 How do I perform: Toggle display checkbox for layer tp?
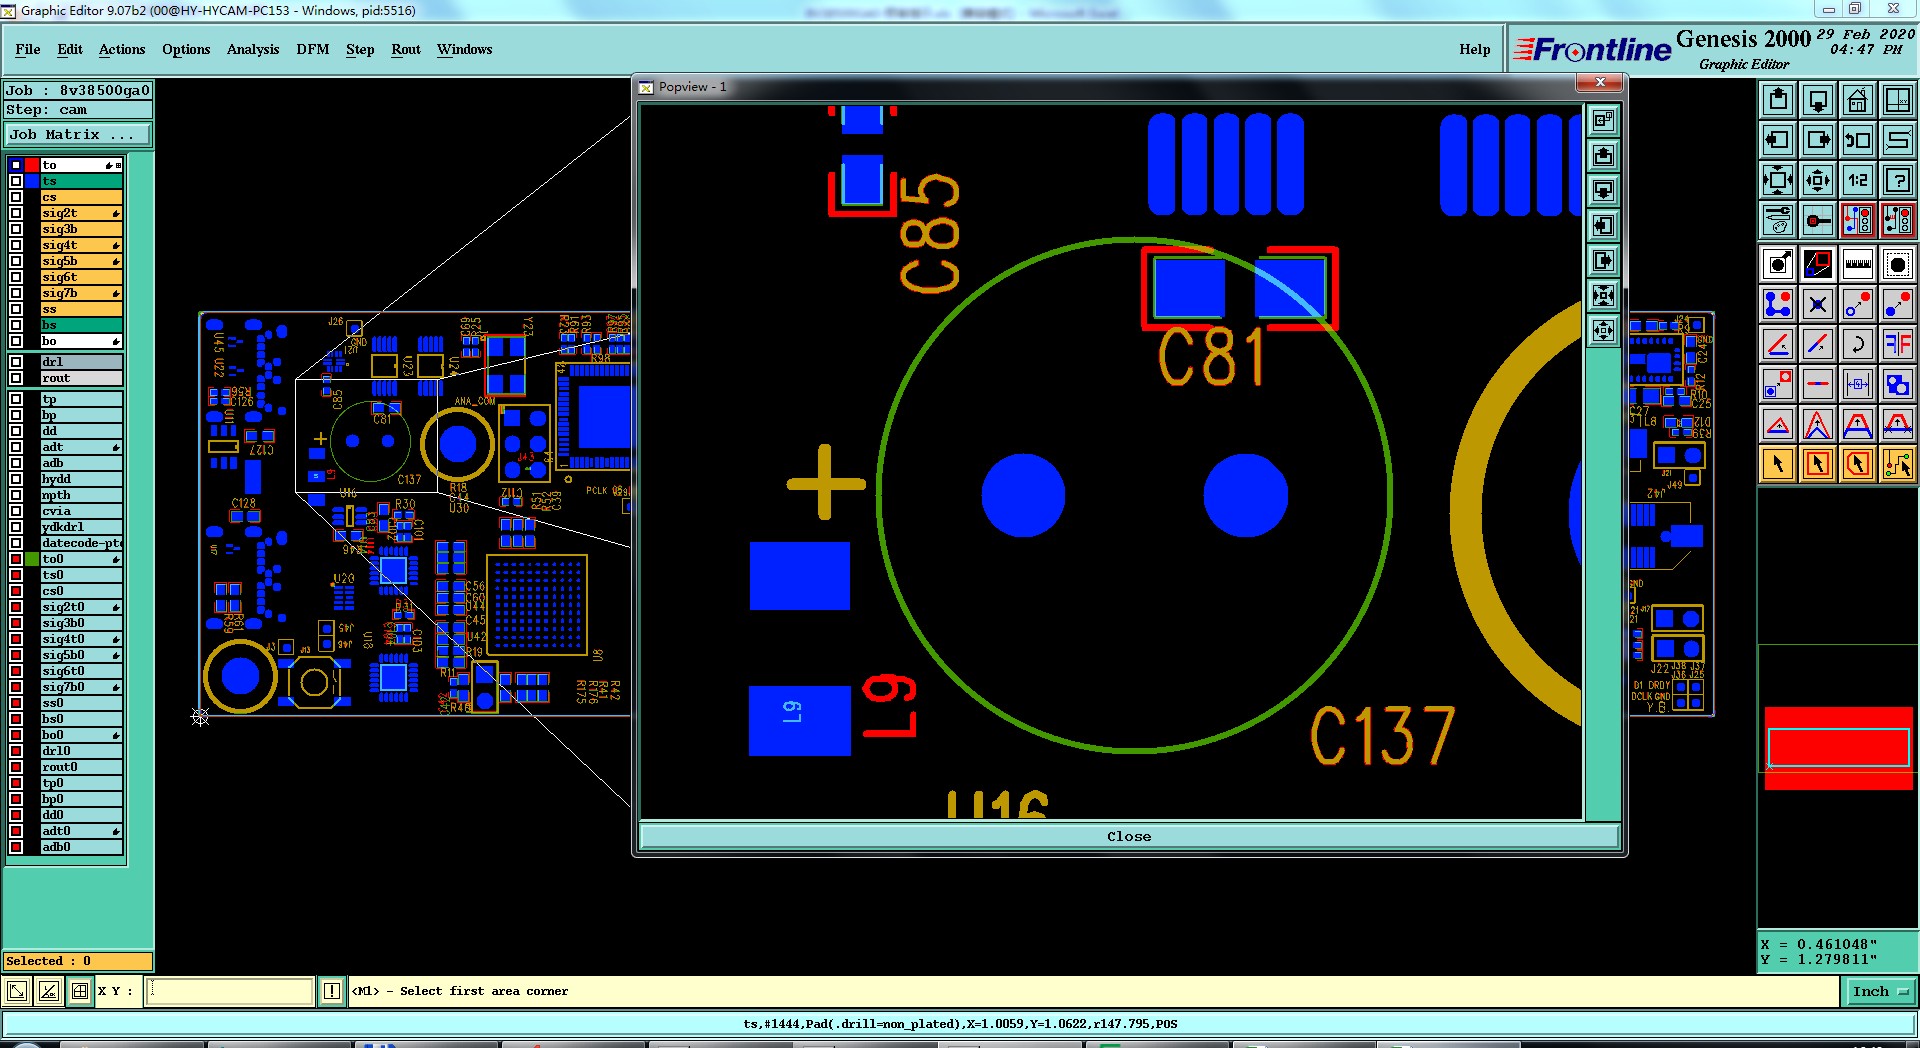pyautogui.click(x=16, y=399)
